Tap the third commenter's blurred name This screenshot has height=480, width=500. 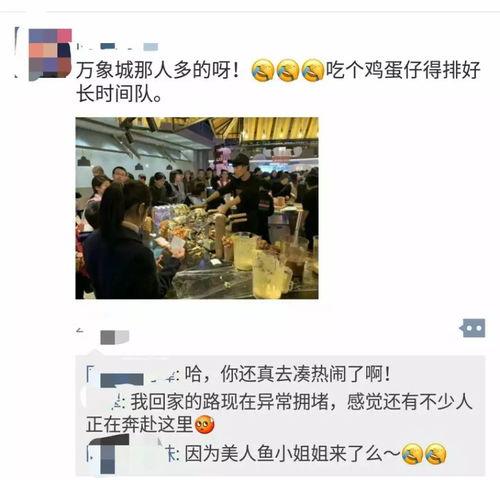pos(132,454)
